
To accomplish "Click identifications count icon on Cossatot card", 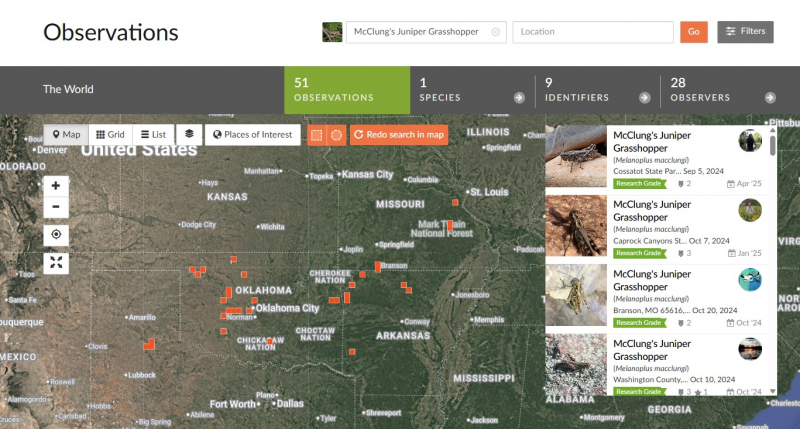I will (x=681, y=184).
